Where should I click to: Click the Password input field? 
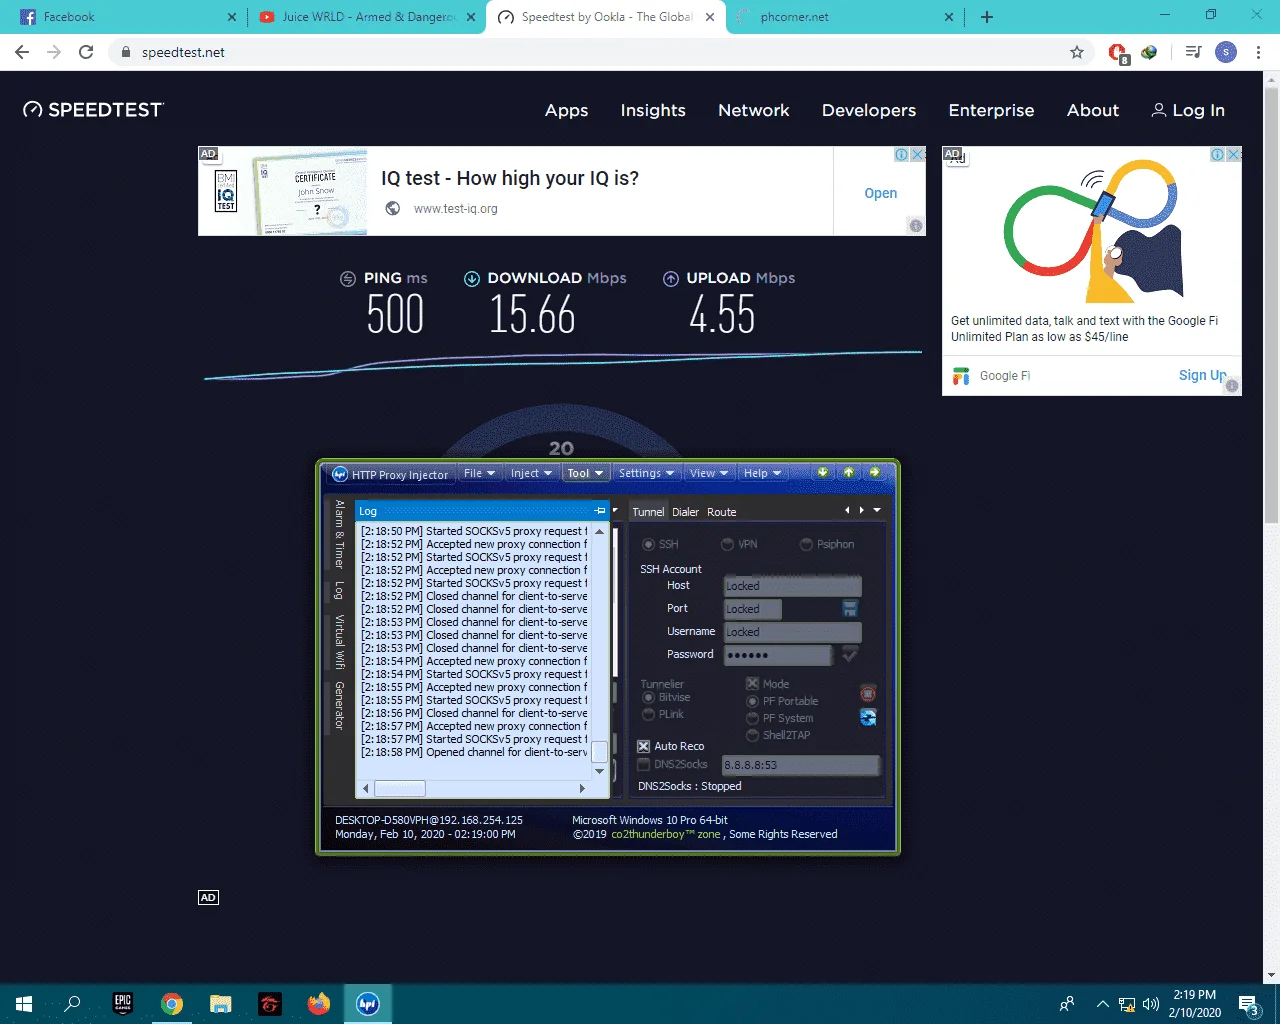tap(778, 655)
